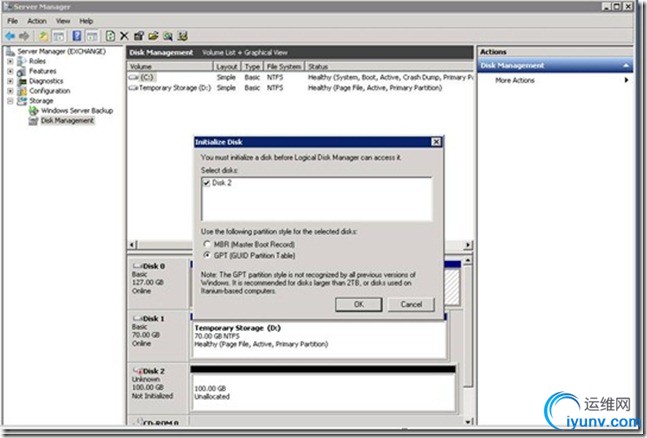This screenshot has width=647, height=438.
Task: Select the Windows Server Backup tree item
Action: (77, 111)
